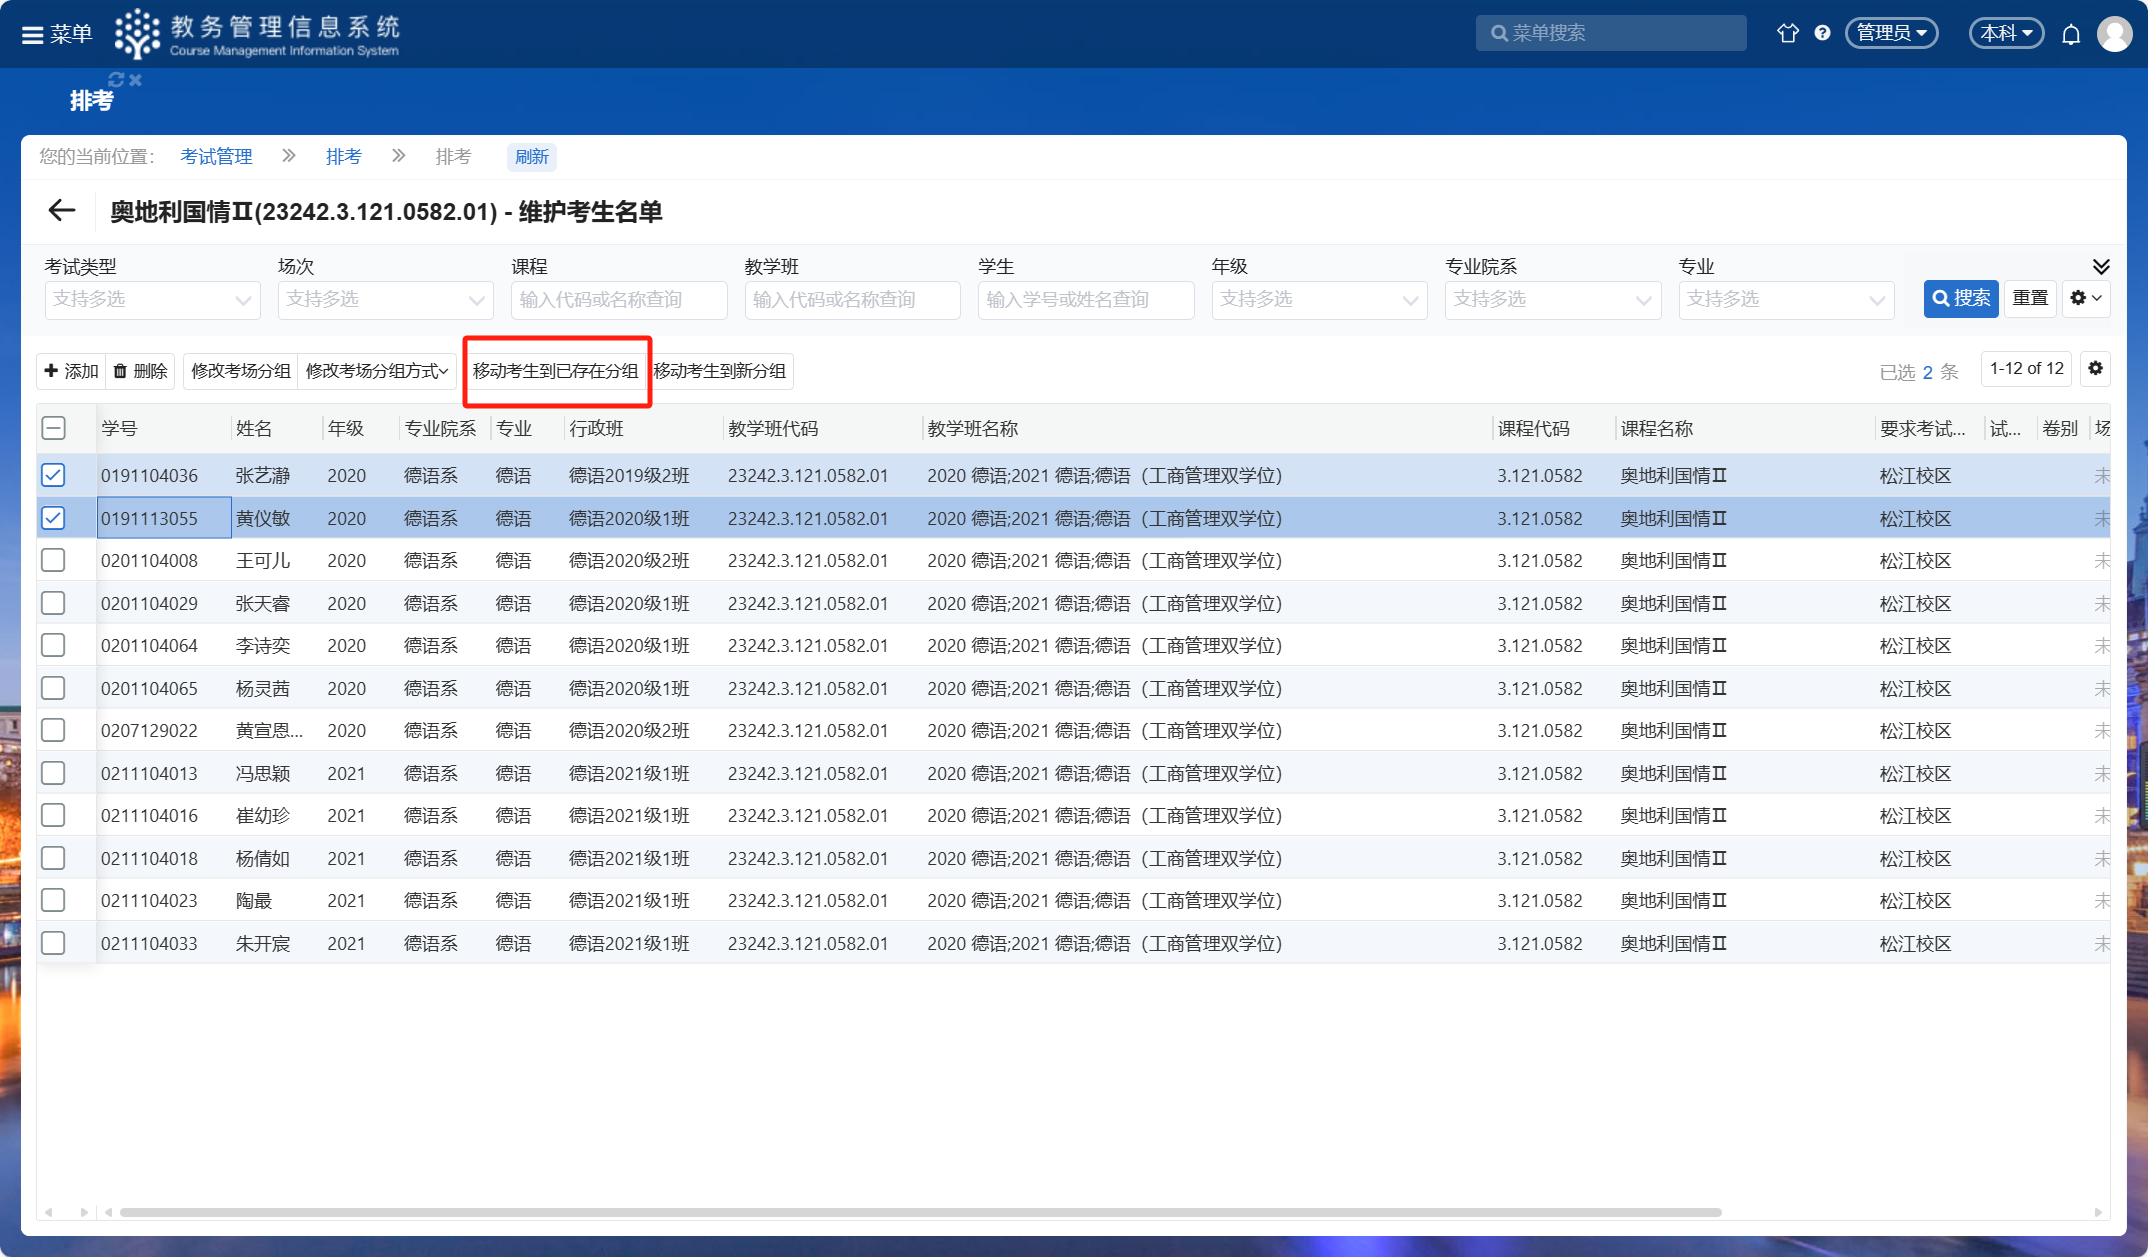Viewport: 2148px width, 1257px height.
Task: Focus the 学生 search input field
Action: (1085, 300)
